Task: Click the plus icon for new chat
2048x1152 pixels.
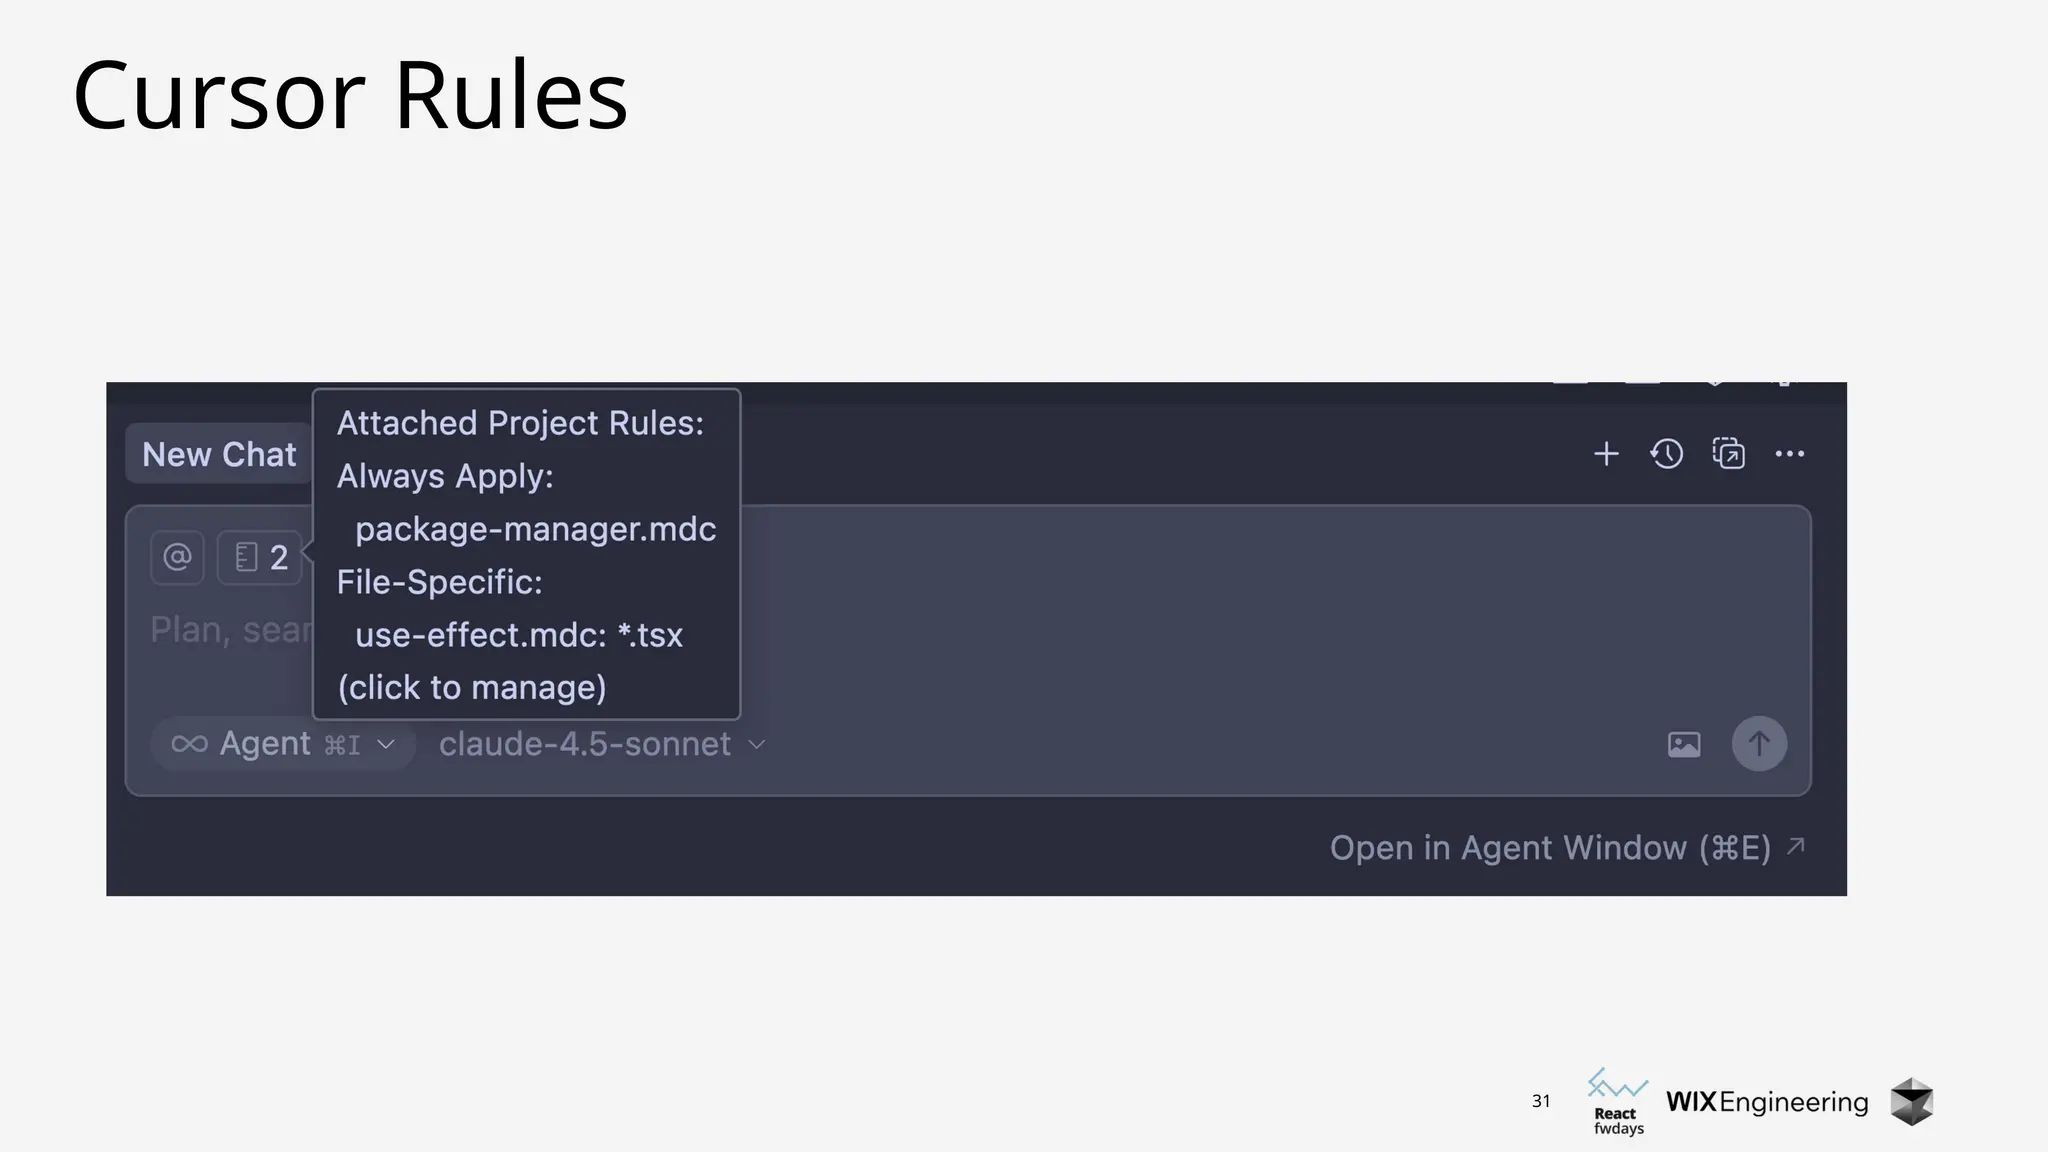Action: point(1606,454)
